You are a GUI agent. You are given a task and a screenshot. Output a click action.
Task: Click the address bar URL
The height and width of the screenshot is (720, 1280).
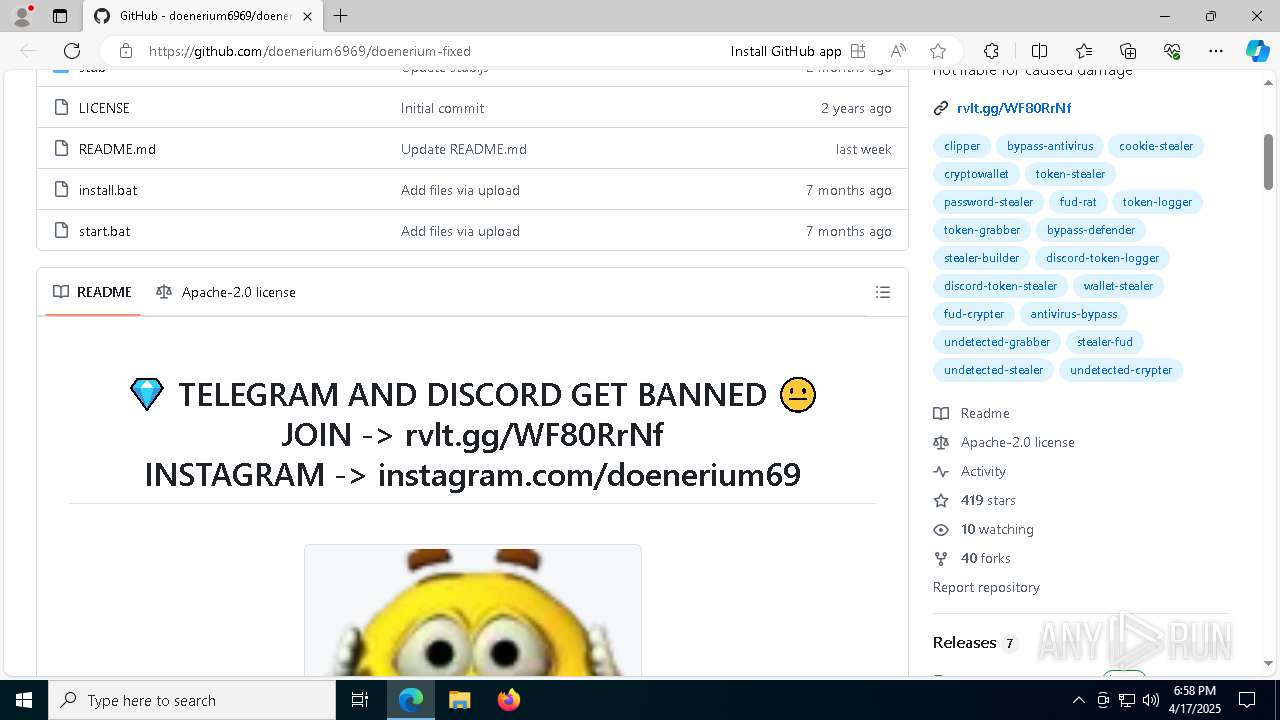[x=310, y=51]
